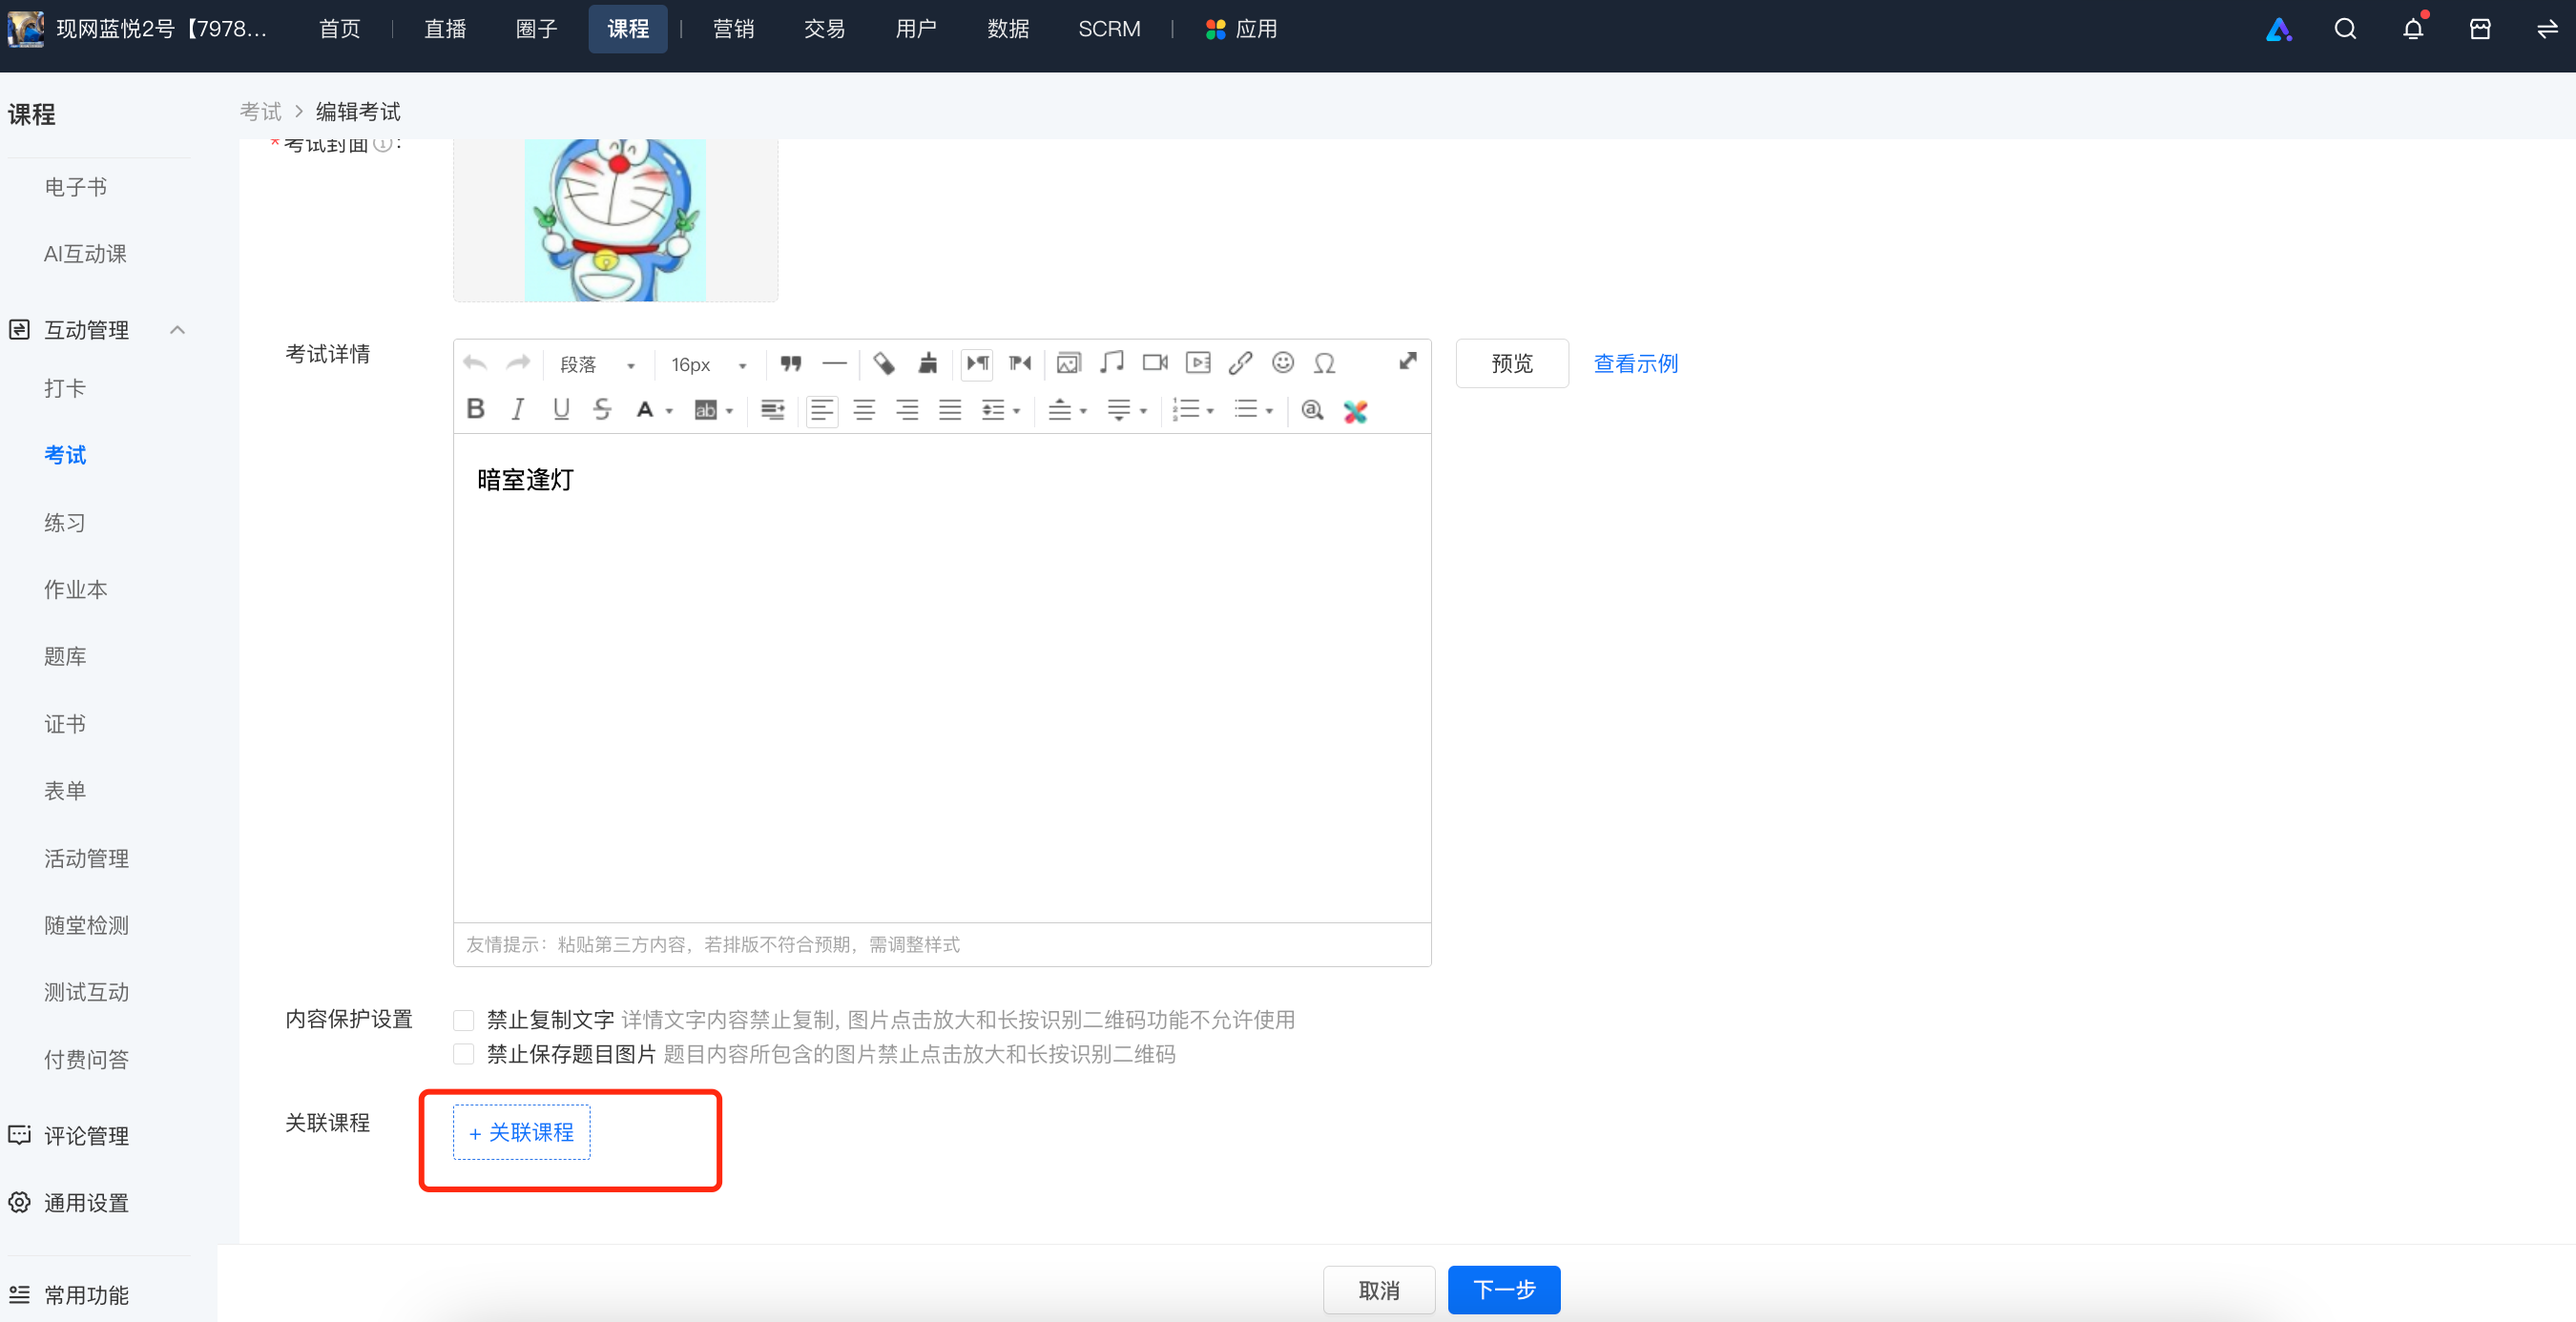The height and width of the screenshot is (1322, 2576).
Task: Align text left
Action: coord(822,410)
